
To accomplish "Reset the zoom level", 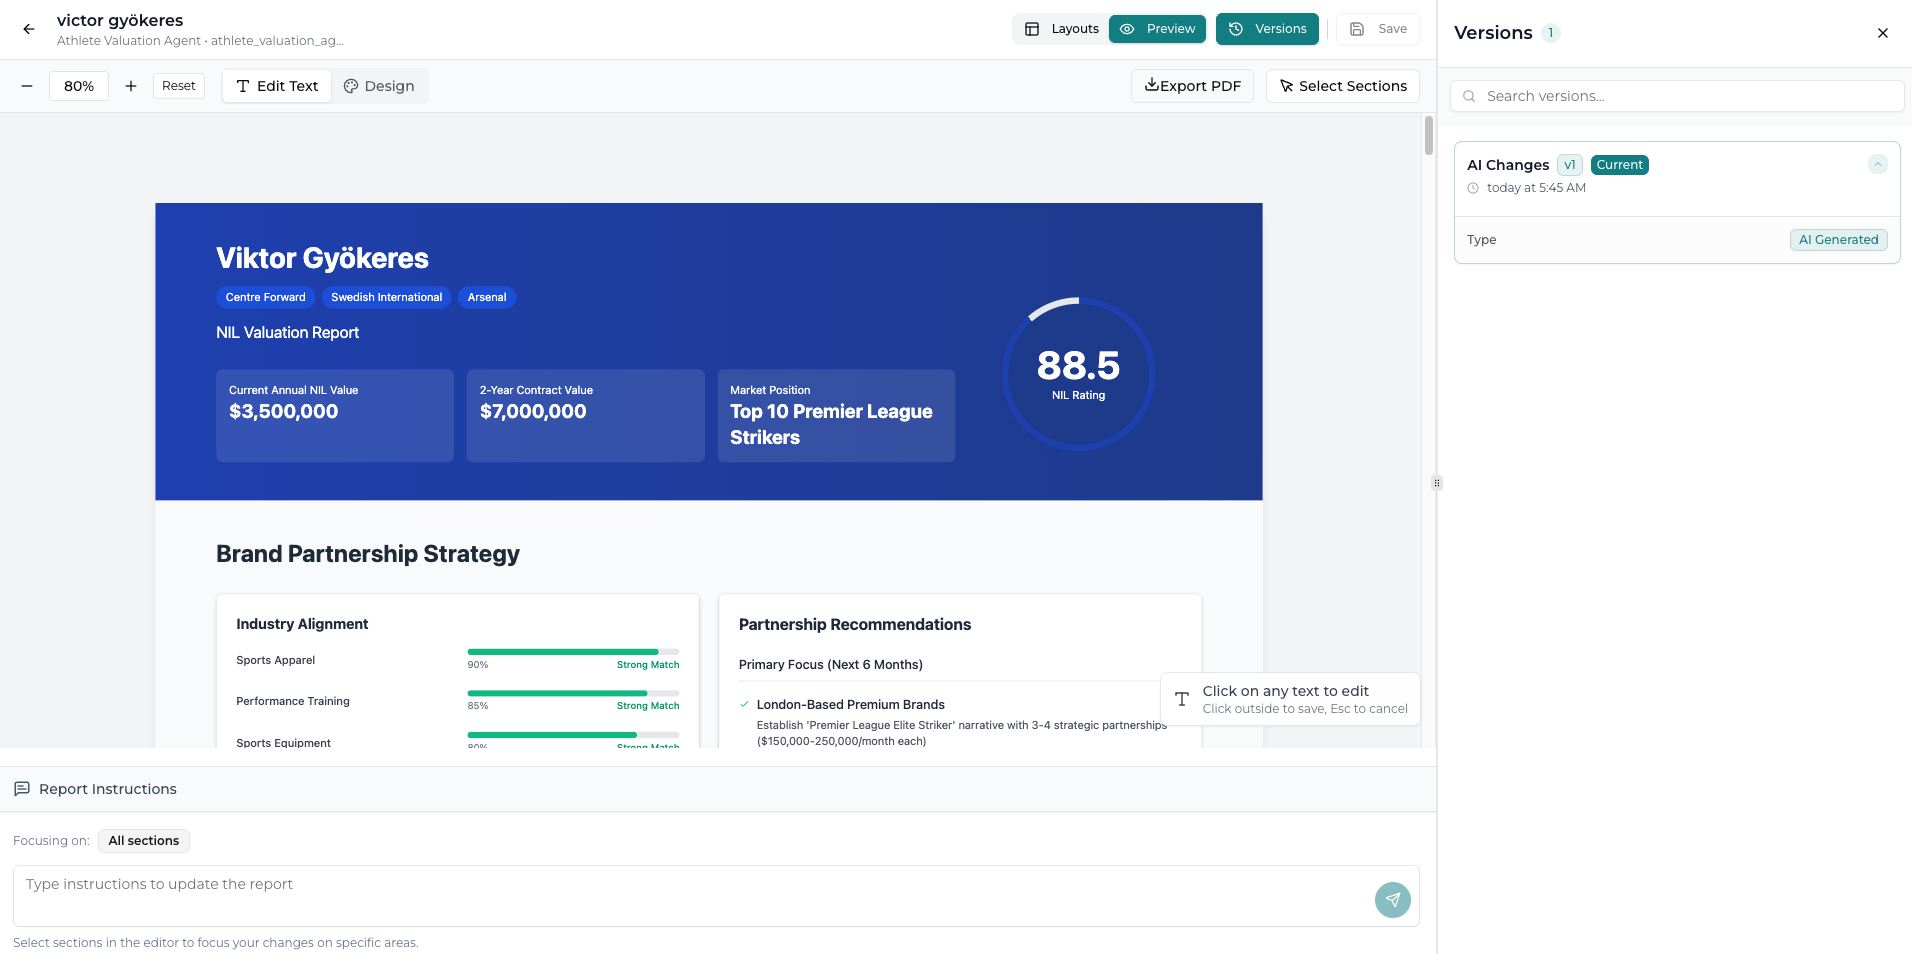I will [179, 86].
